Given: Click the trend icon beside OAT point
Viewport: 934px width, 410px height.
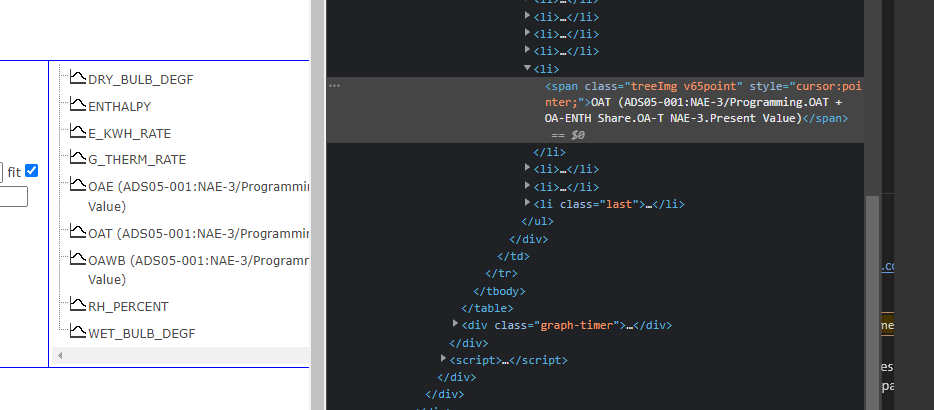Looking at the screenshot, I should pyautogui.click(x=78, y=231).
